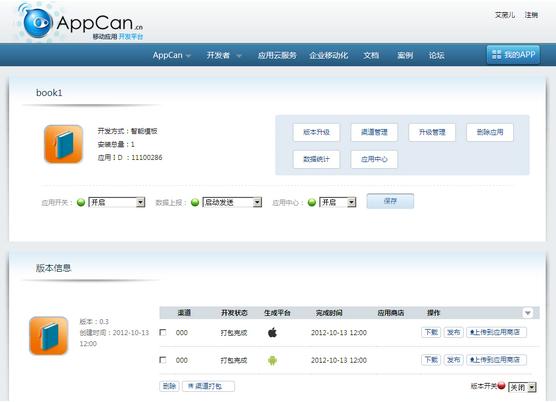Click red status light beside 版本开关
Viewport: 556px width, 402px height.
point(501,385)
